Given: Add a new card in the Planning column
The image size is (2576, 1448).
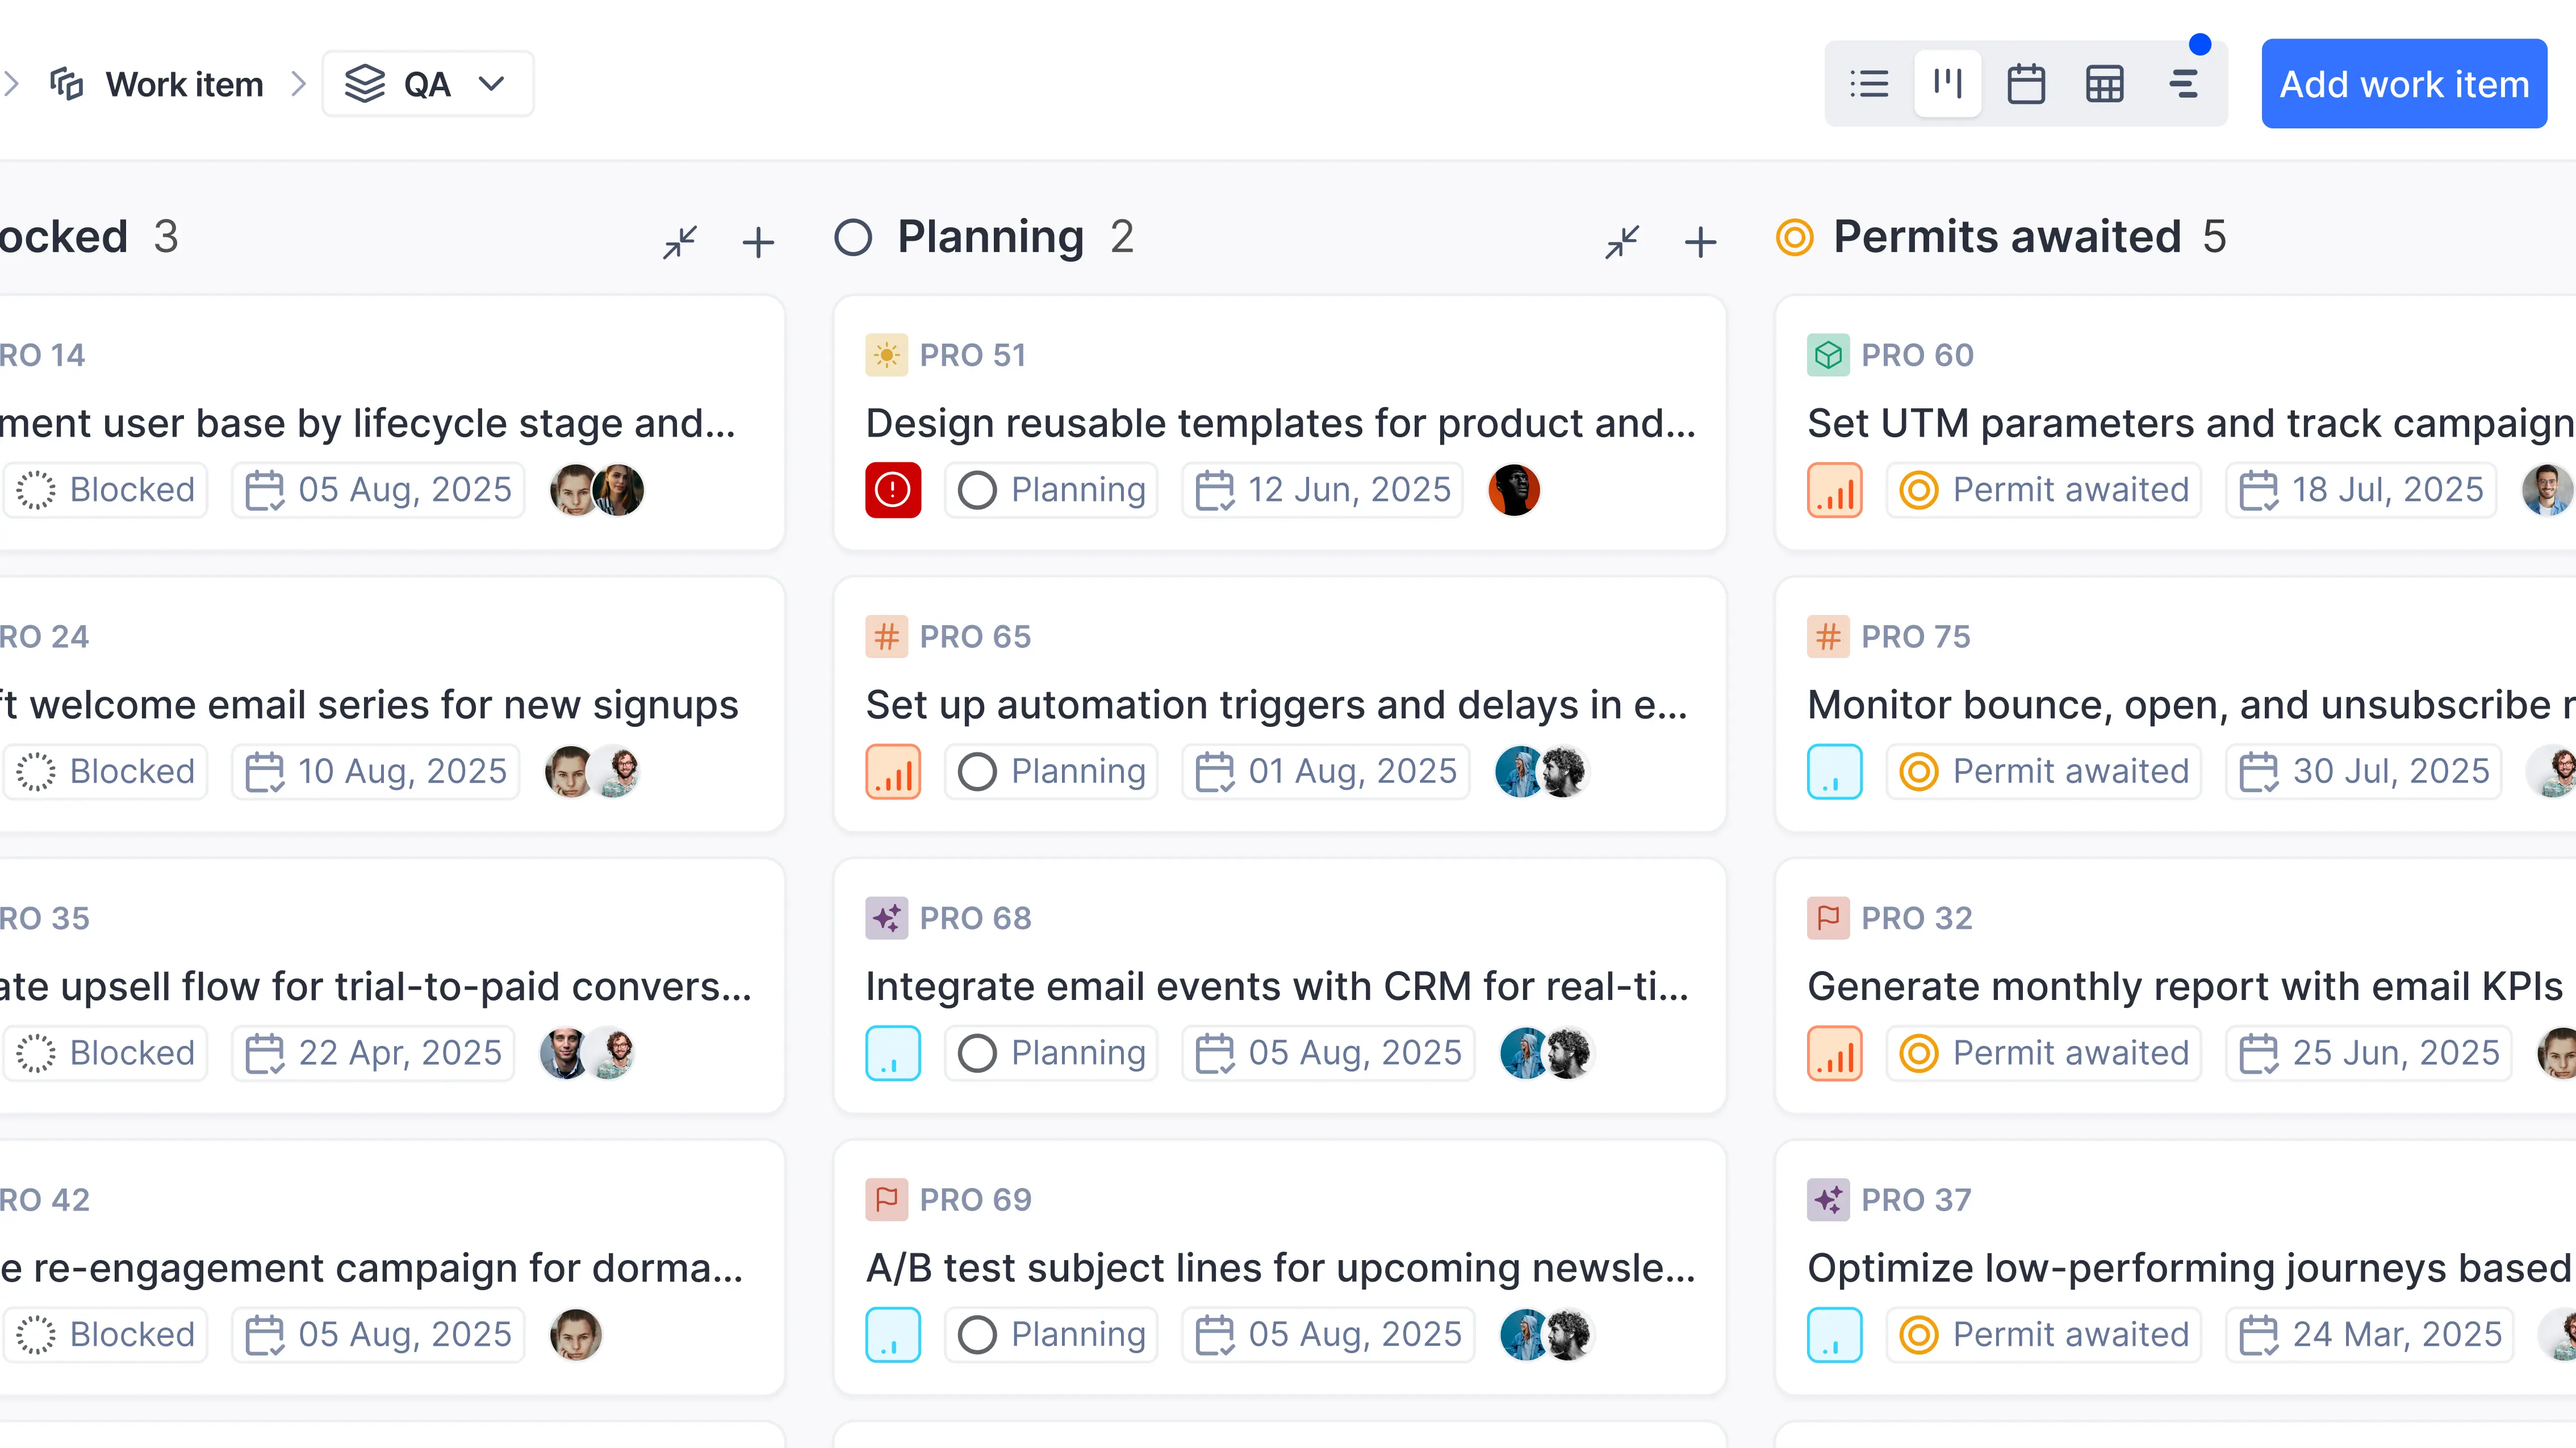Looking at the screenshot, I should point(1700,241).
